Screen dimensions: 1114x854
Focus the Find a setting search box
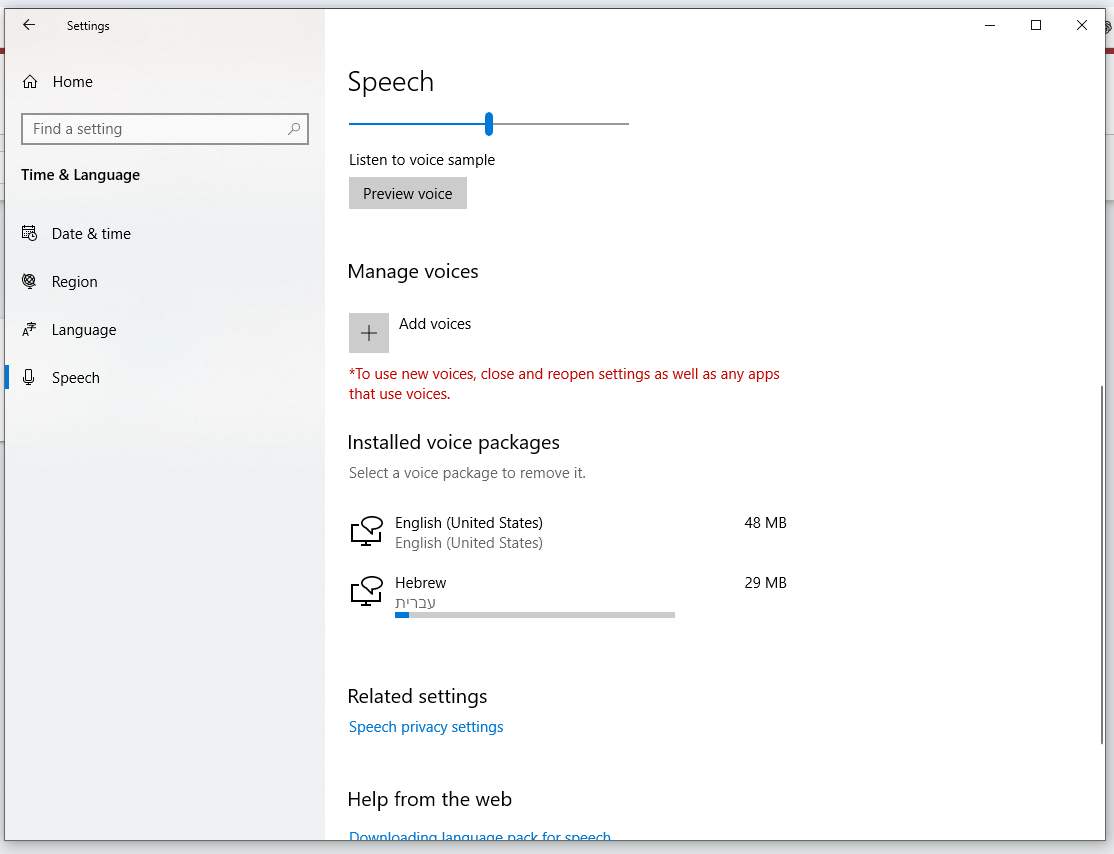(165, 129)
